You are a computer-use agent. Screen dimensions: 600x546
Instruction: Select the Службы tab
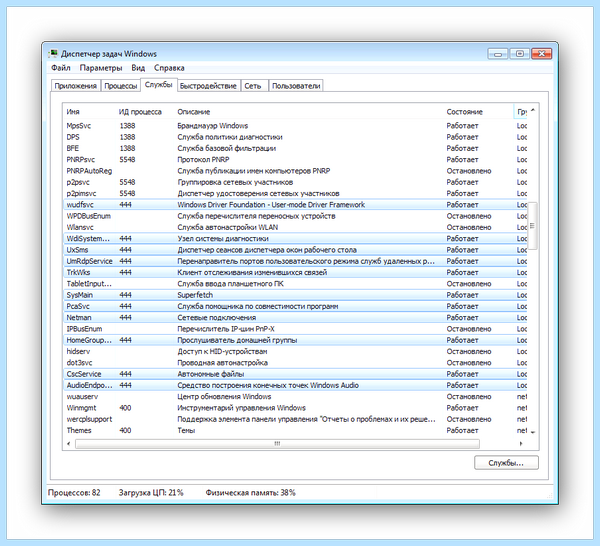click(x=159, y=85)
